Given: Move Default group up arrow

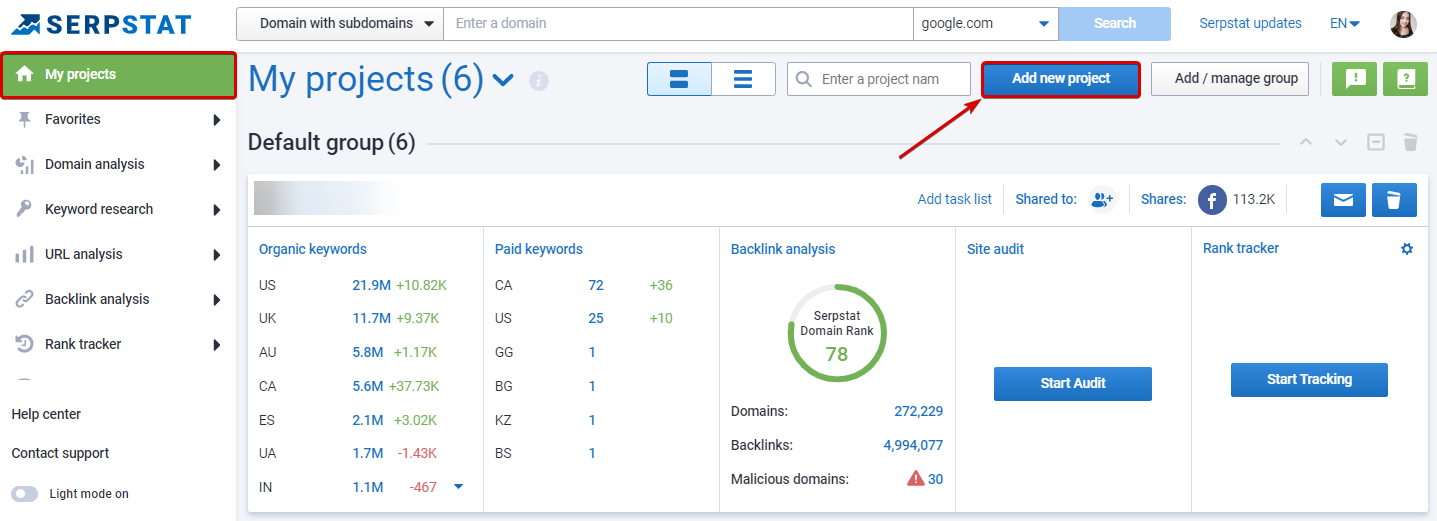Looking at the screenshot, I should pos(1306,143).
